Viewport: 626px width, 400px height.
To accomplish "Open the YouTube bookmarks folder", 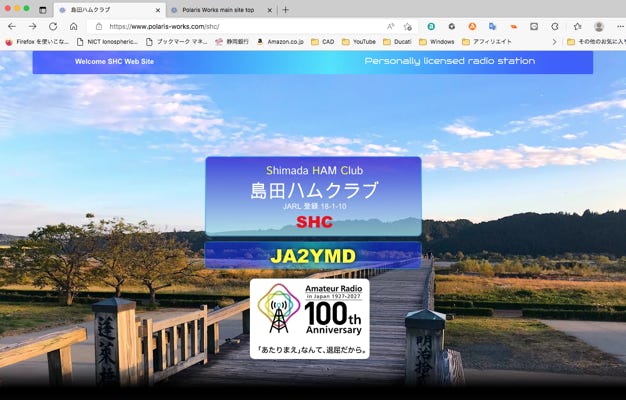I will pyautogui.click(x=358, y=42).
